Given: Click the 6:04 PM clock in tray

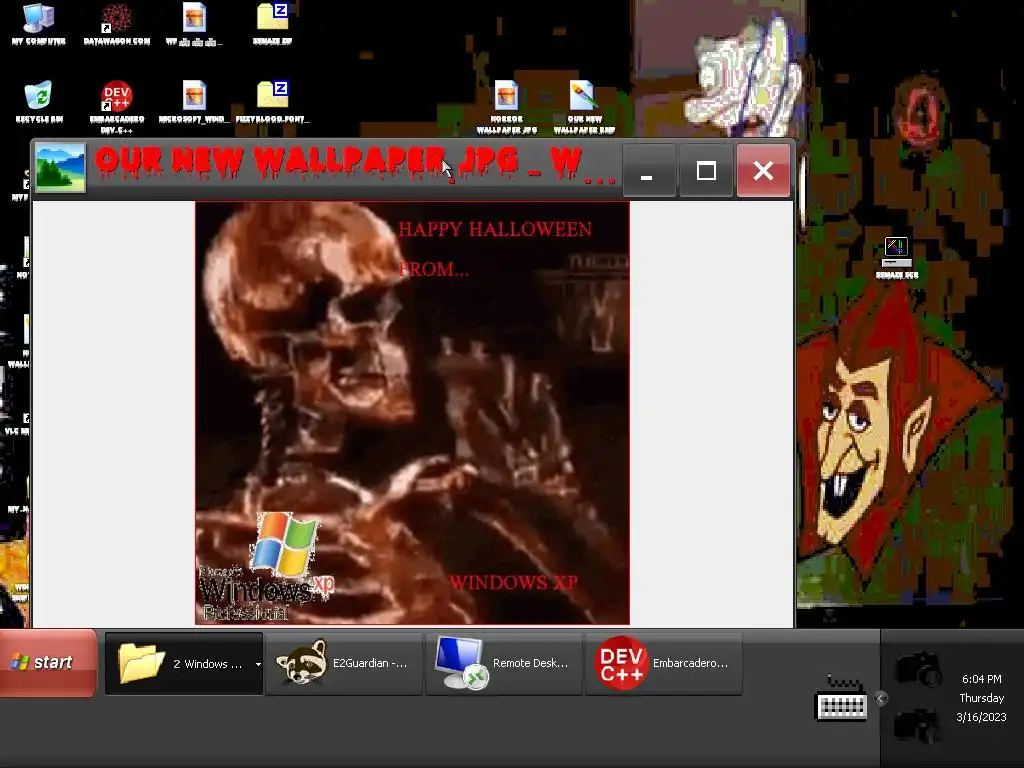Looking at the screenshot, I should click(982, 679).
